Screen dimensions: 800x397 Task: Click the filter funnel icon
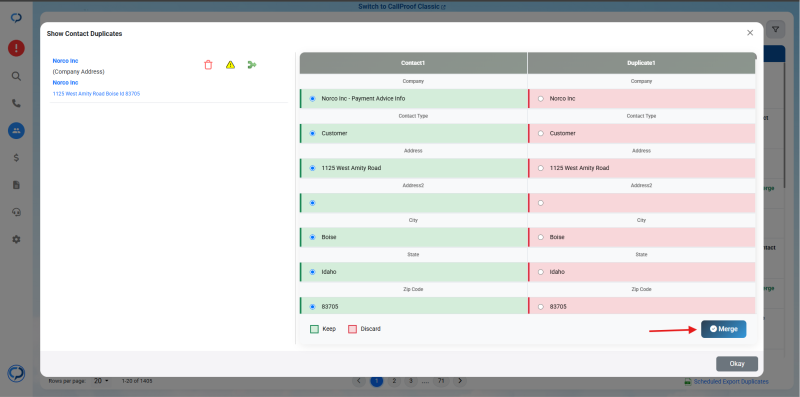click(x=776, y=30)
